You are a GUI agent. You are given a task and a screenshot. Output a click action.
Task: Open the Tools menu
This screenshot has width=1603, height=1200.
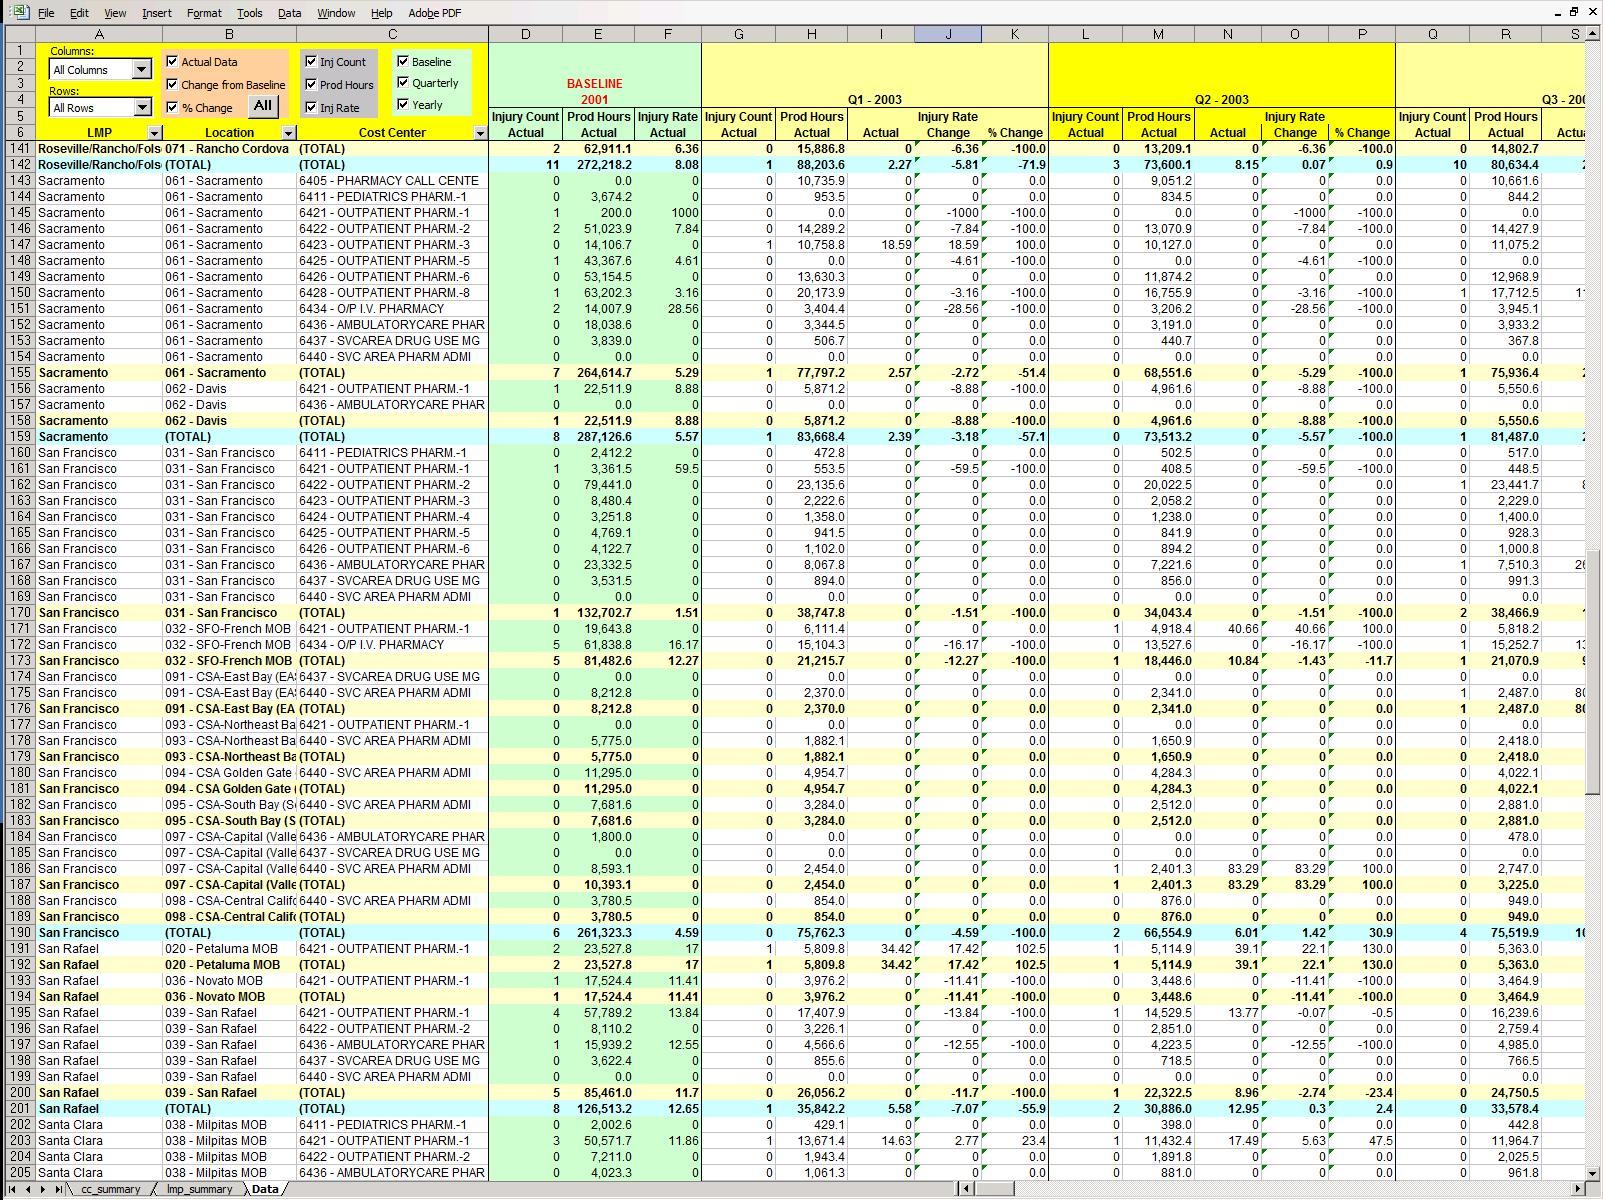click(250, 13)
